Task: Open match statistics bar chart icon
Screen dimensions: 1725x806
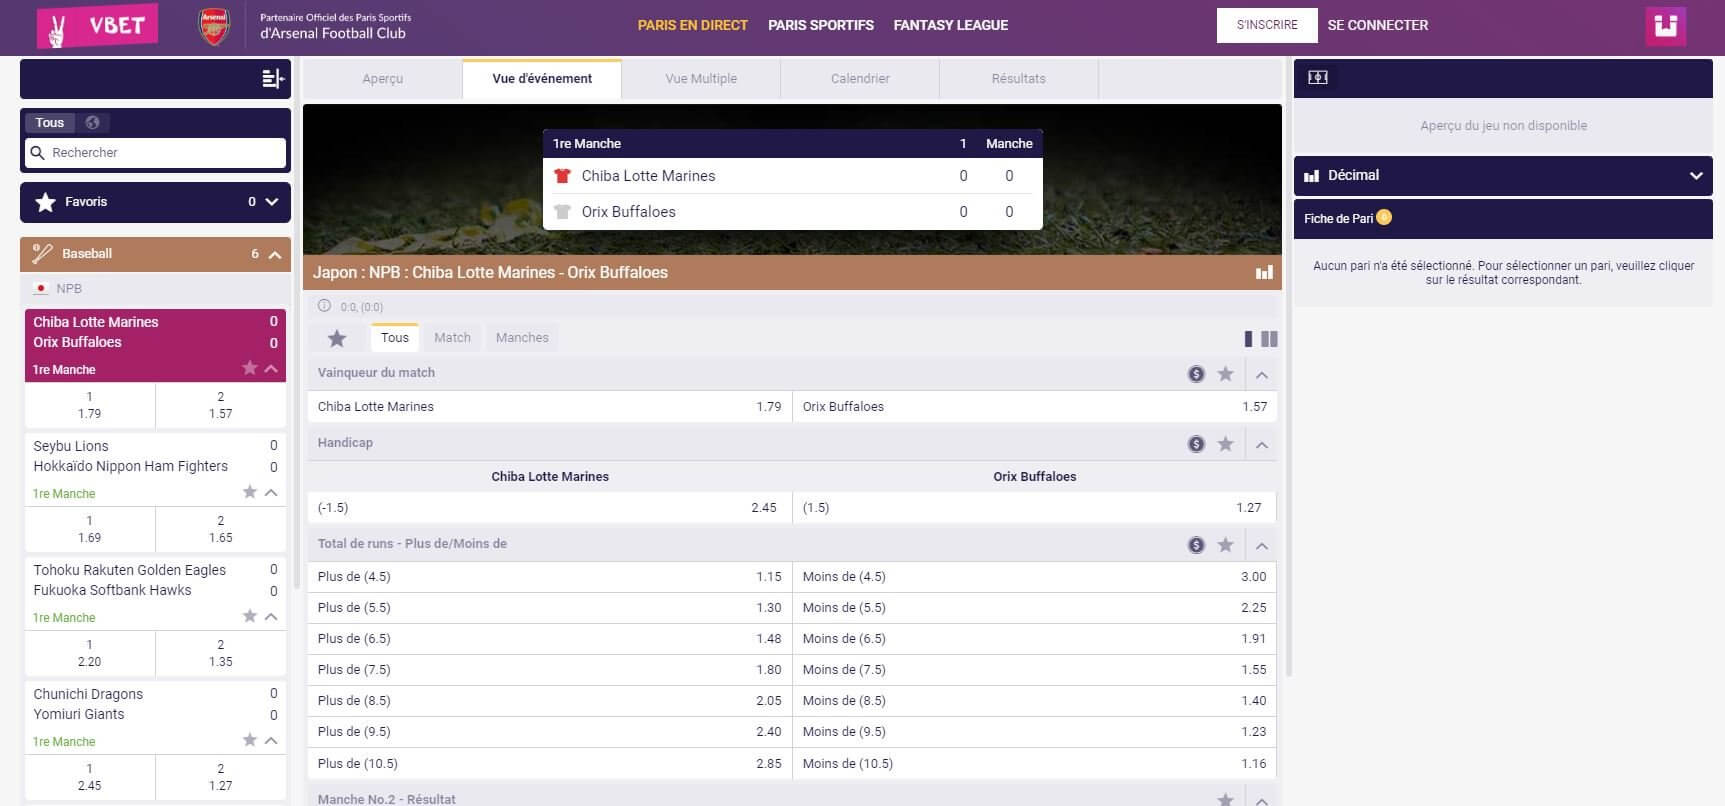Action: pos(1264,272)
